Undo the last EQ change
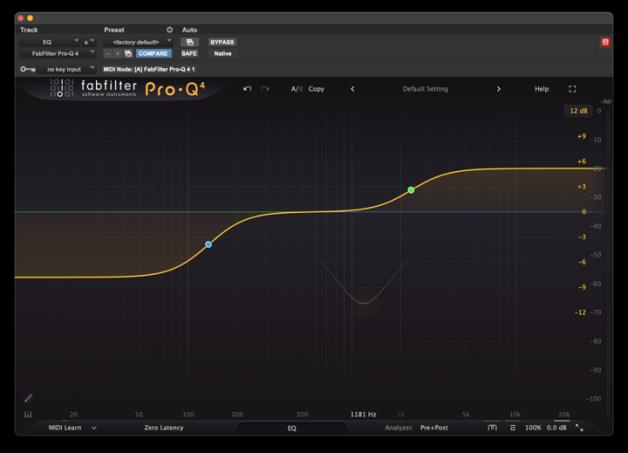Screen dimensions: 628x453 (x=247, y=89)
